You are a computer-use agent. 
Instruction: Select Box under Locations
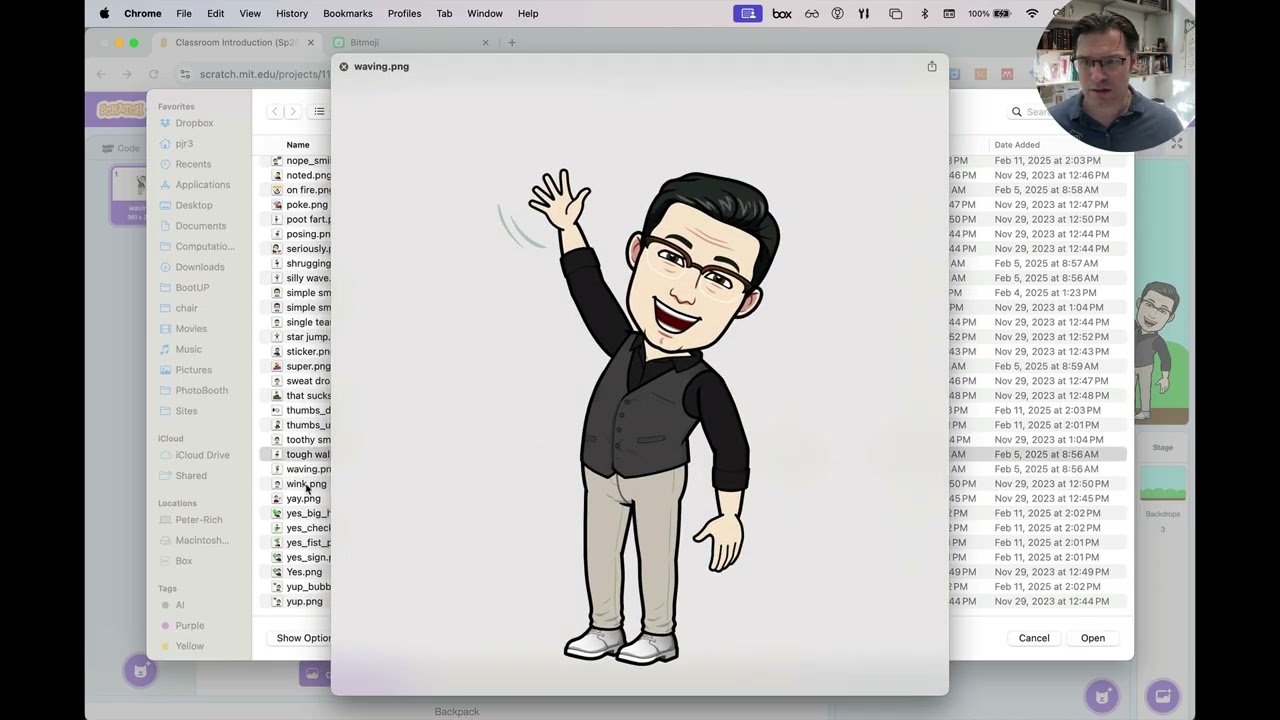(x=183, y=561)
